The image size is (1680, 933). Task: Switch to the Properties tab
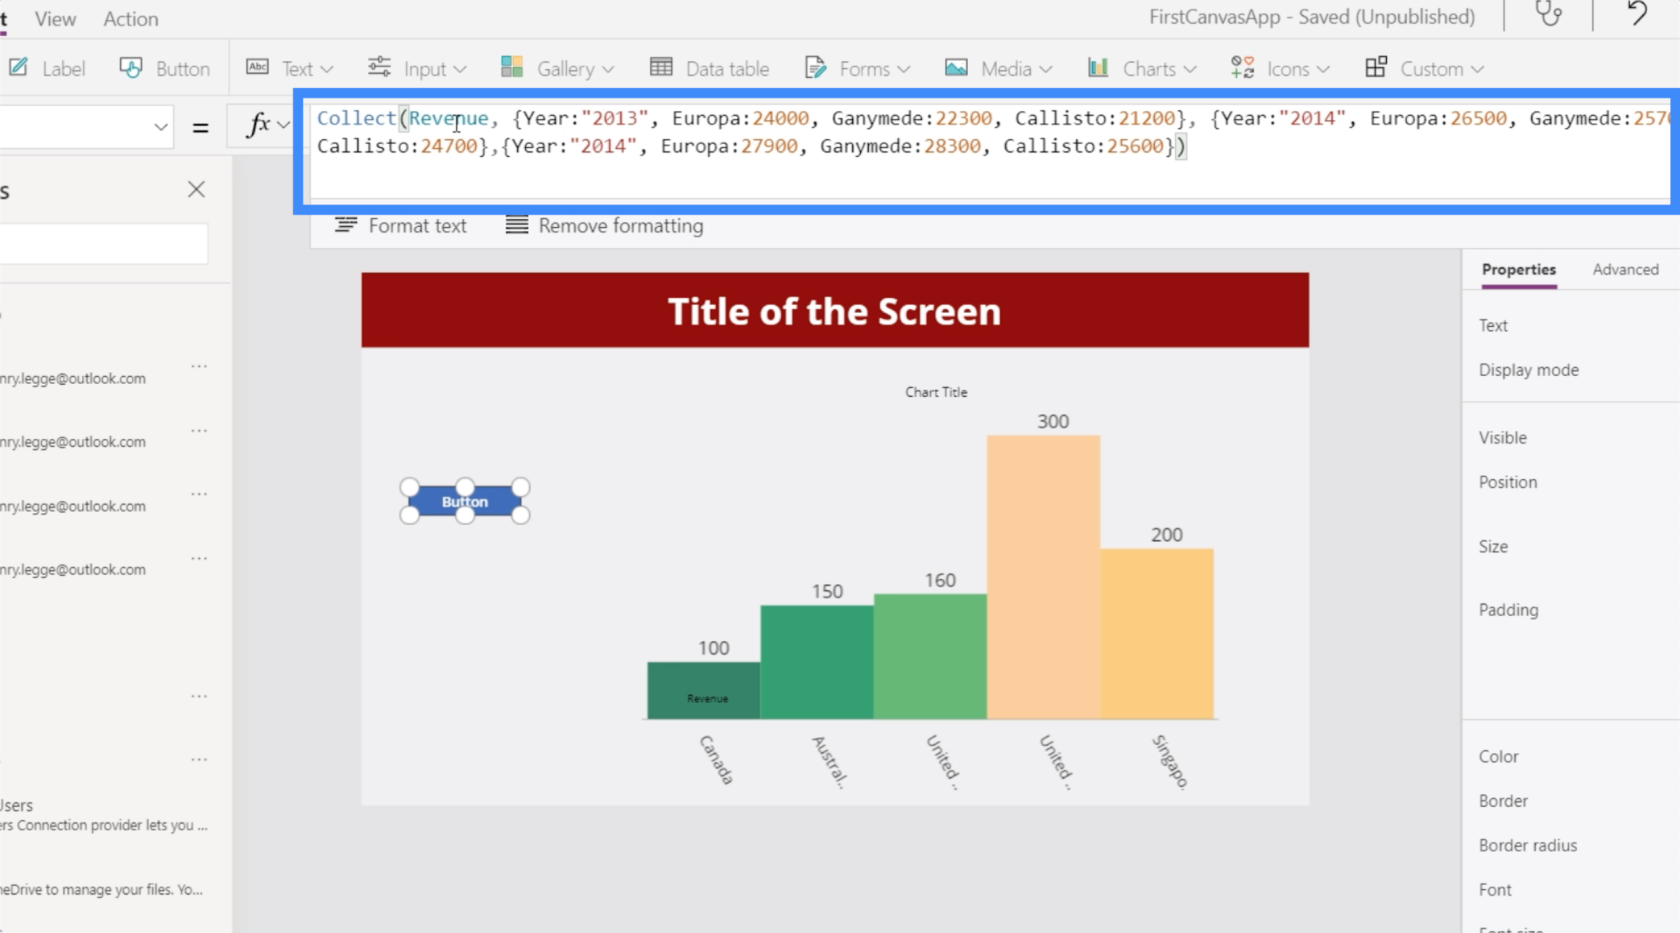[x=1519, y=270]
